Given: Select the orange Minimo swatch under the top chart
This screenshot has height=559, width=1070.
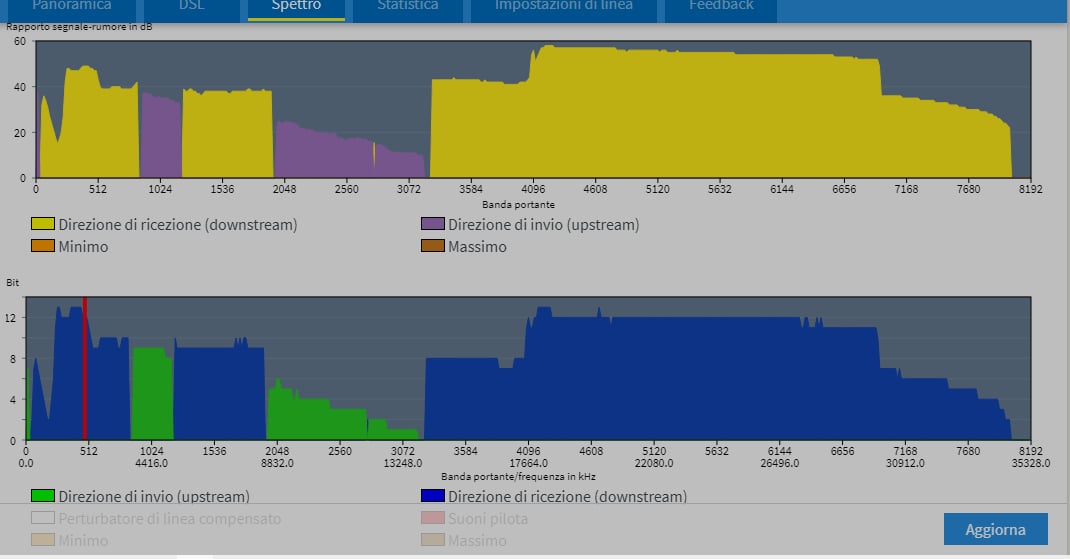Looking at the screenshot, I should coord(43,246).
